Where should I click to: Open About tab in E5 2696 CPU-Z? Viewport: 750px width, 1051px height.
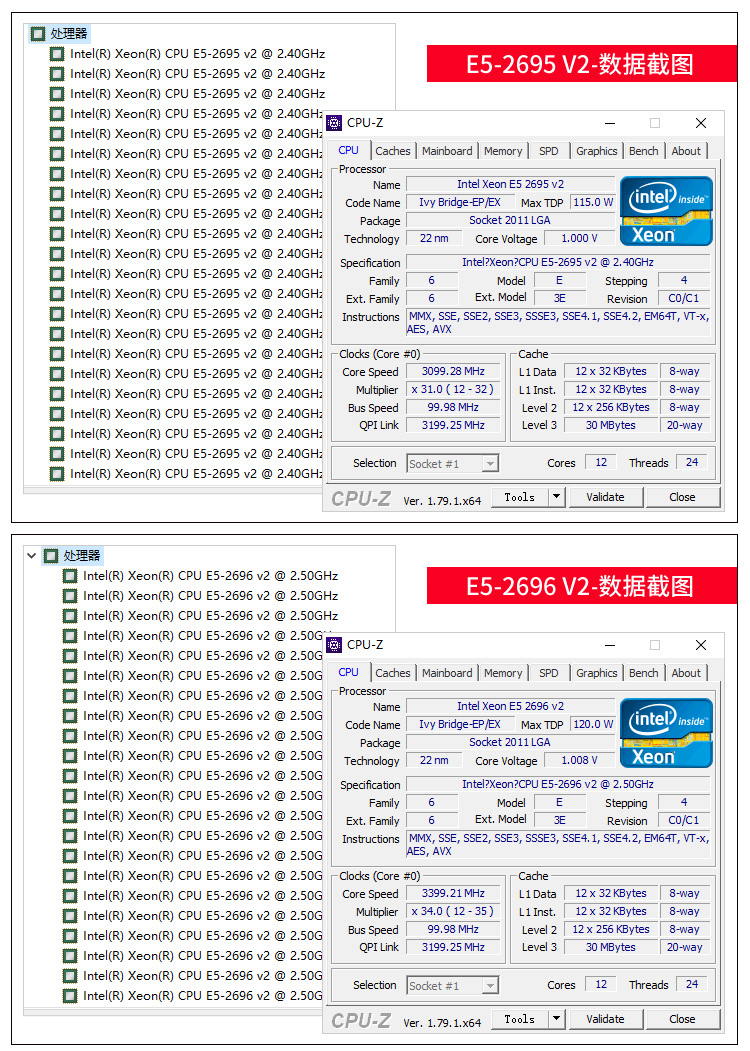686,674
